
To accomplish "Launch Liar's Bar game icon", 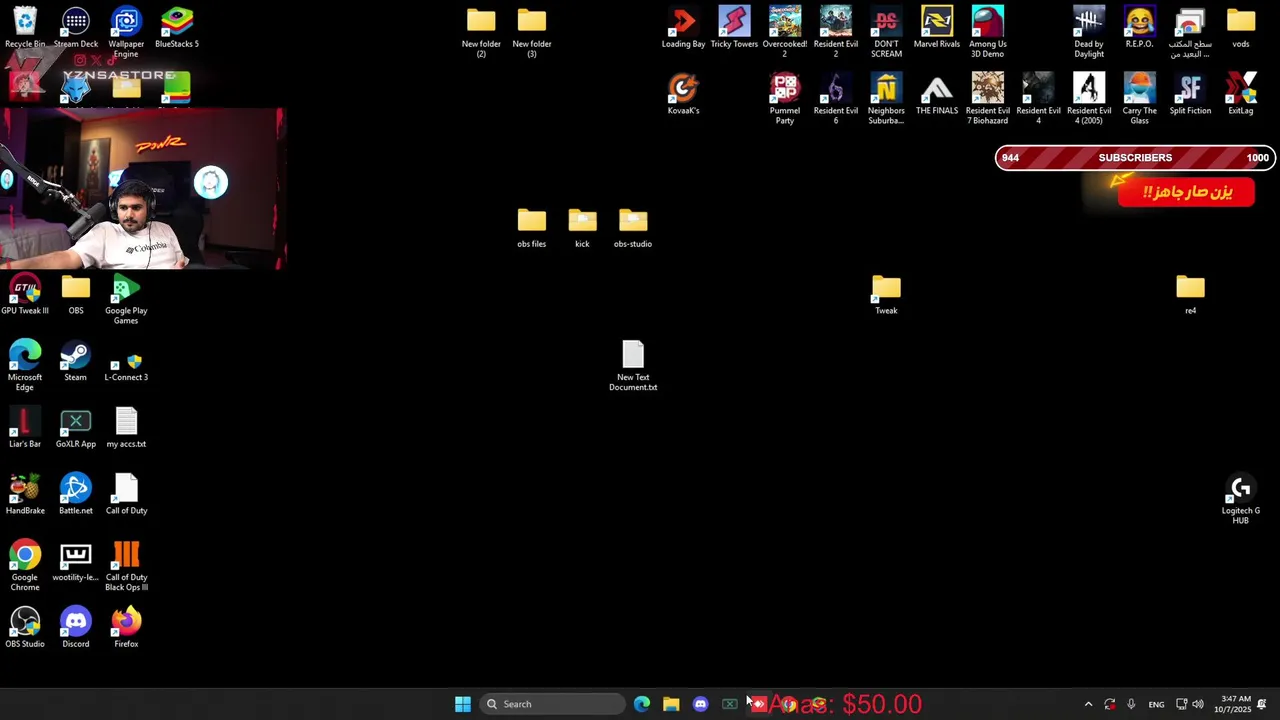I will coord(25,428).
